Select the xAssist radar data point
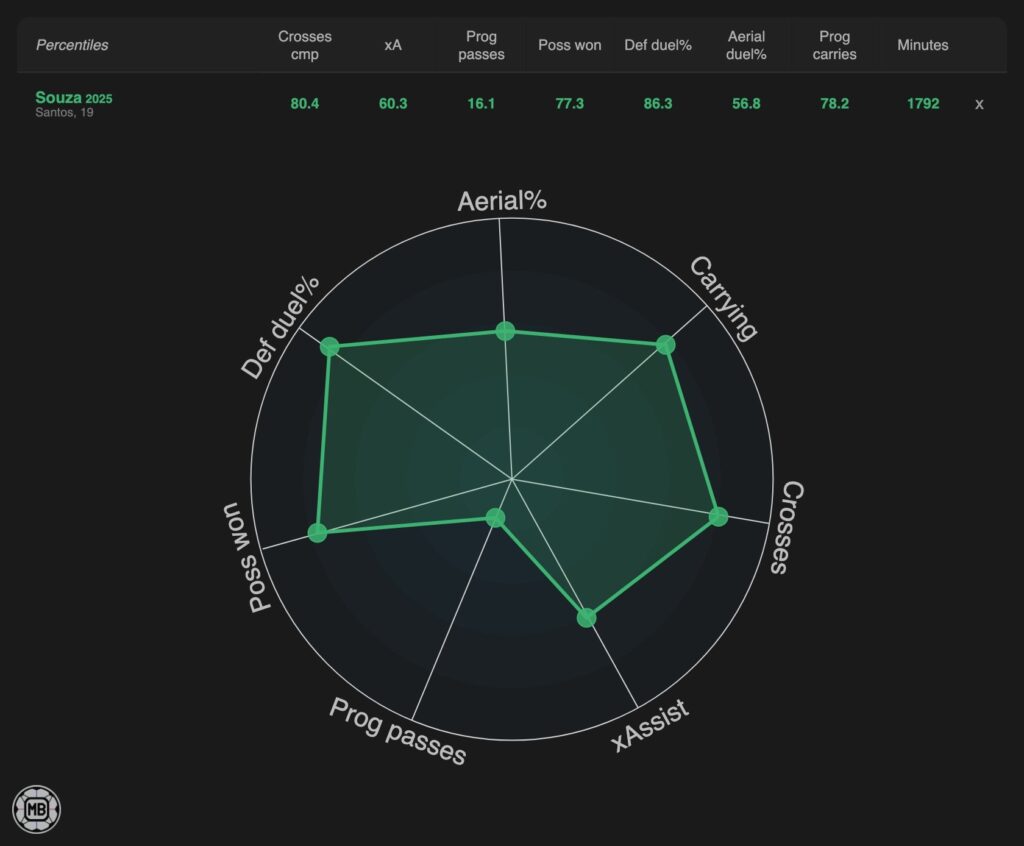Image resolution: width=1024 pixels, height=846 pixels. click(x=587, y=618)
